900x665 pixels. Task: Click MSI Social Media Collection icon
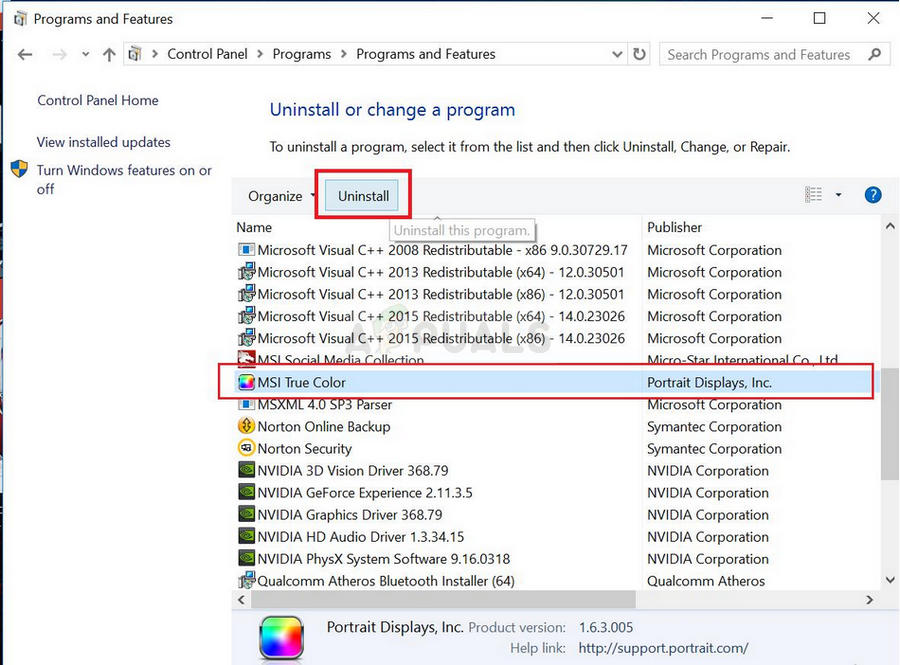(x=246, y=359)
